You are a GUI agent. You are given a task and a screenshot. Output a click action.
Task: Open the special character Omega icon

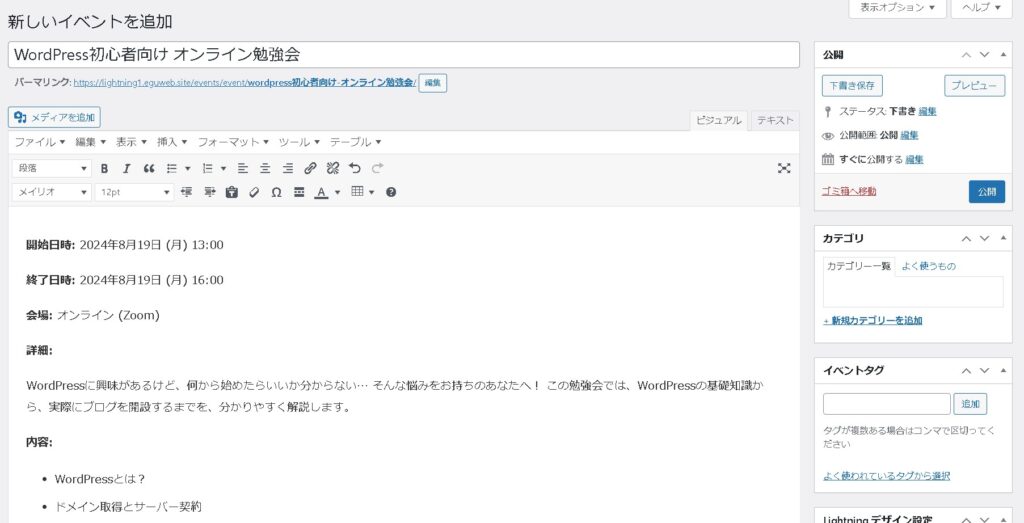click(276, 192)
